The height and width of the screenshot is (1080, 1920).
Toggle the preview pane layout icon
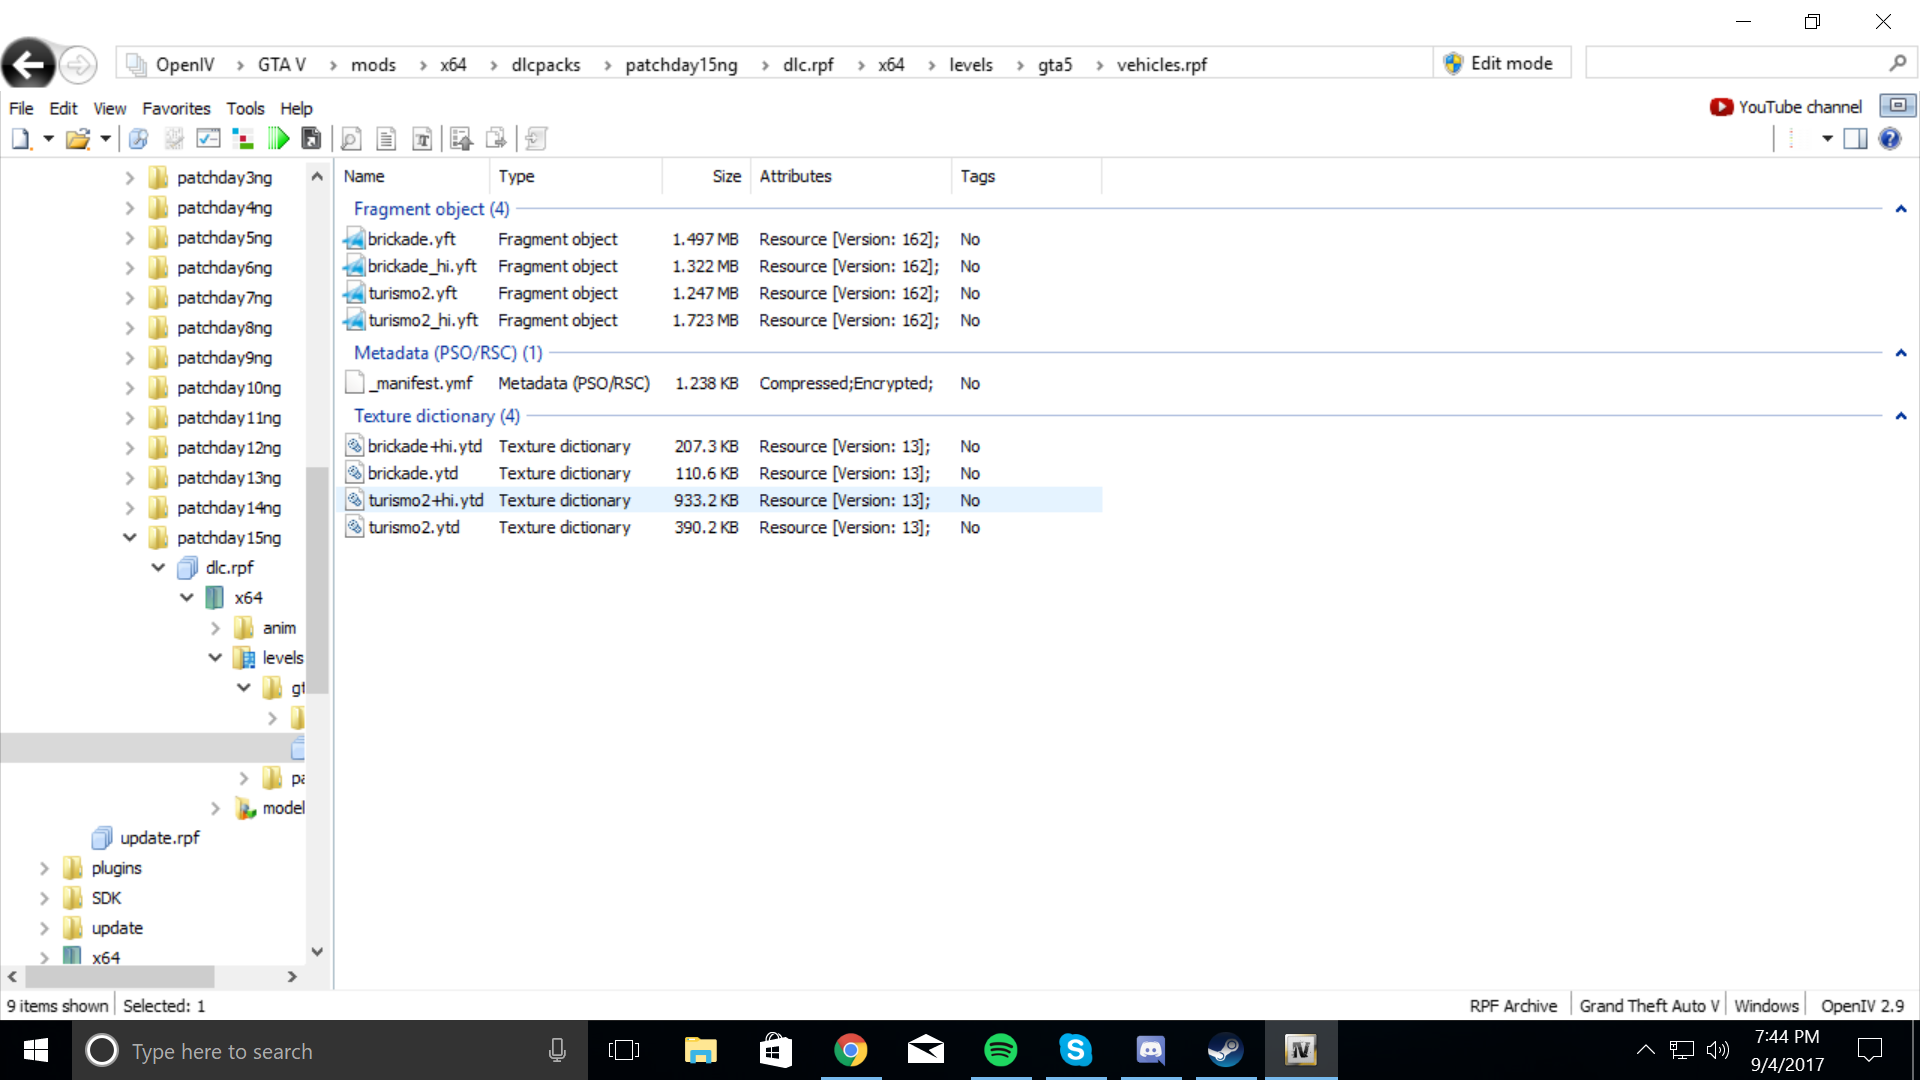(1855, 139)
